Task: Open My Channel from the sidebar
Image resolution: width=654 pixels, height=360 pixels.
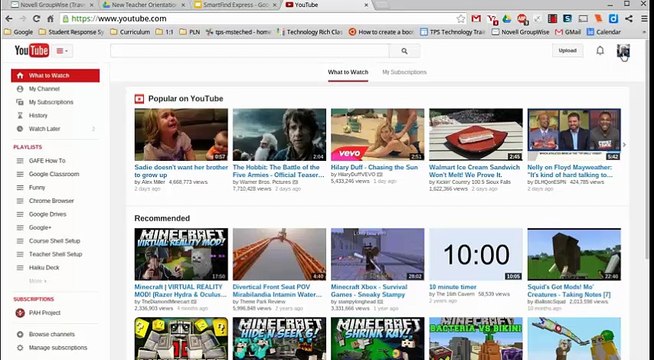Action: 44,89
